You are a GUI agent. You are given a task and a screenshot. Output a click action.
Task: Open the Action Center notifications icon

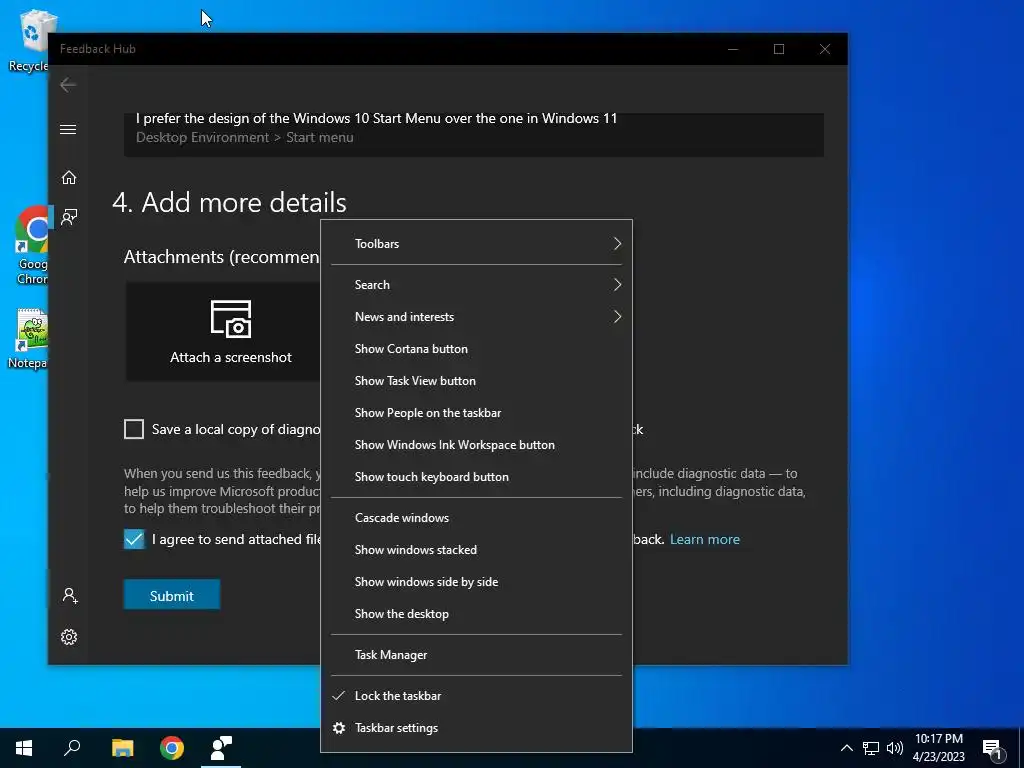point(993,749)
